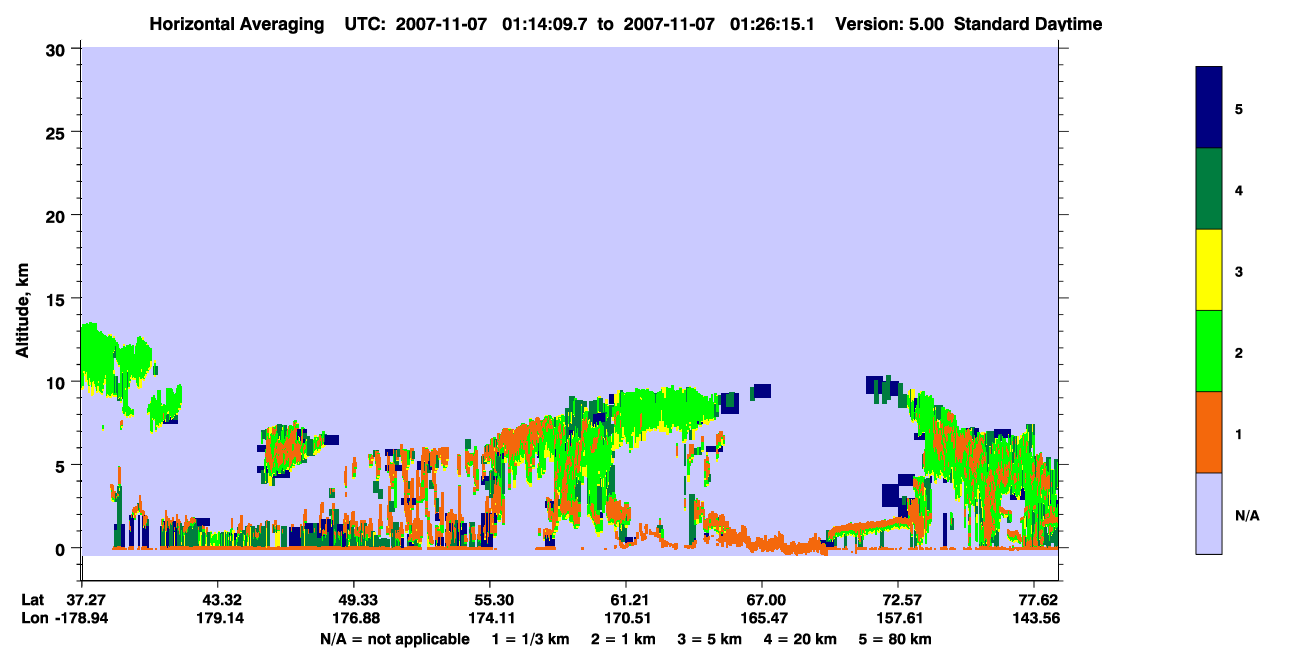Image resolution: width=1300 pixels, height=667 pixels.
Task: Click the bright green colorbar segment labeled 2
Action: pos(1209,351)
